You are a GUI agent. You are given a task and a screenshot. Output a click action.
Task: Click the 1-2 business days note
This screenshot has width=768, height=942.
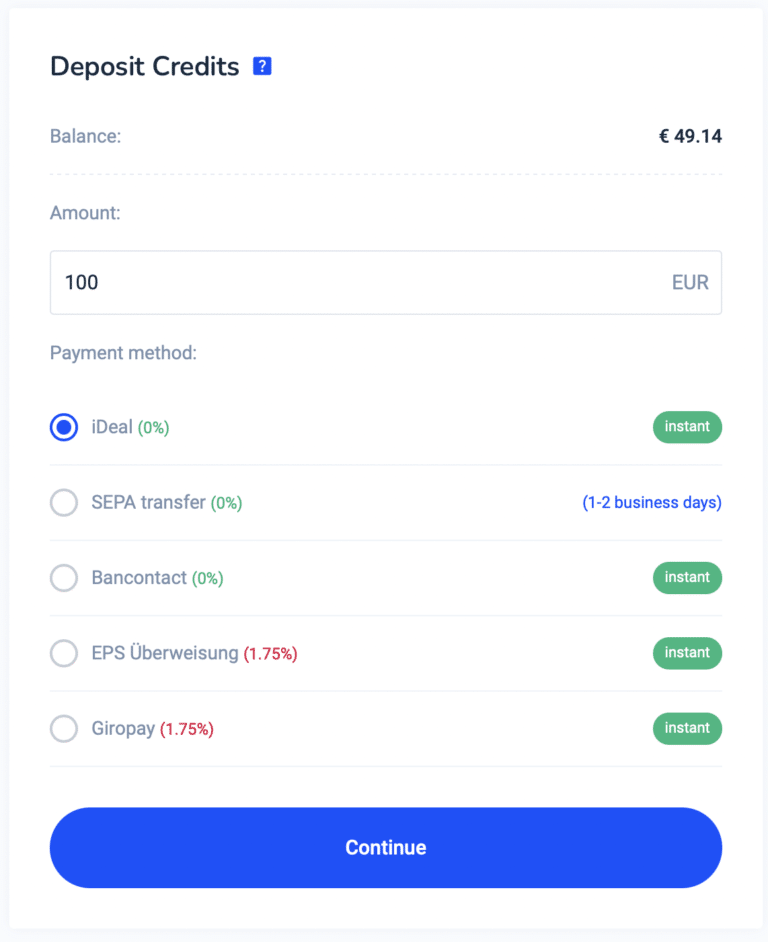pos(652,502)
